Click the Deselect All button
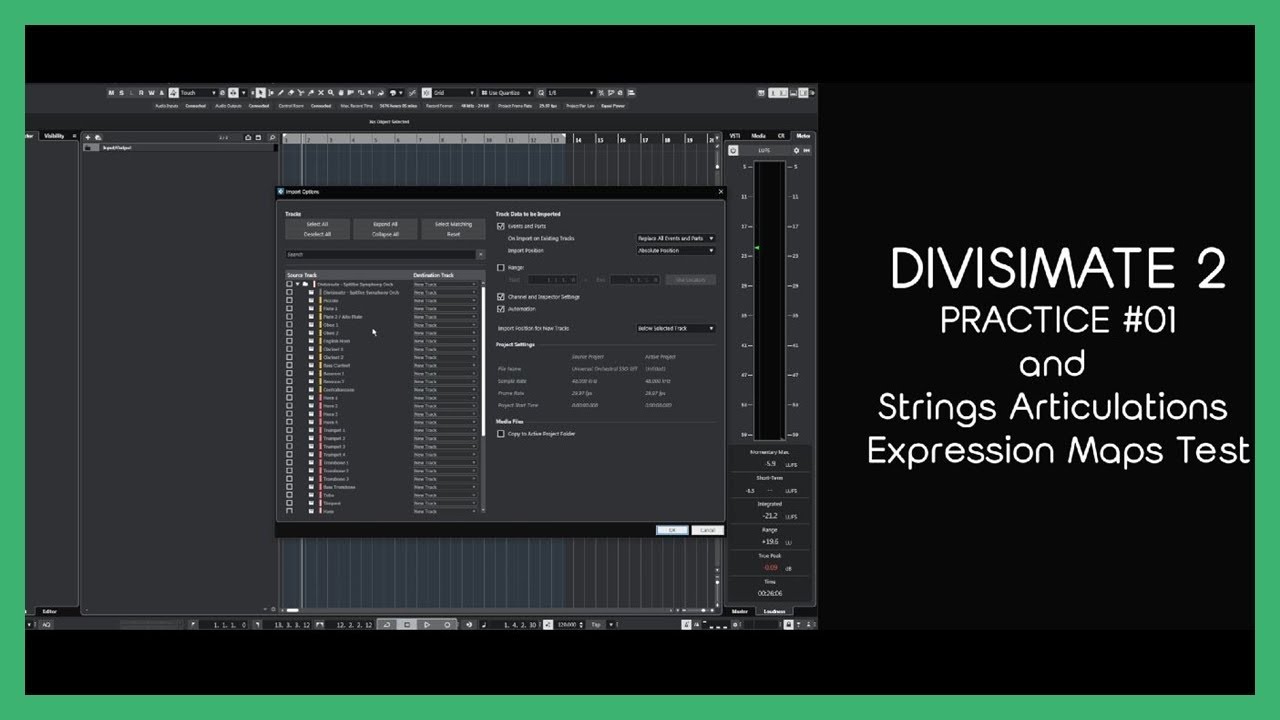 317,234
